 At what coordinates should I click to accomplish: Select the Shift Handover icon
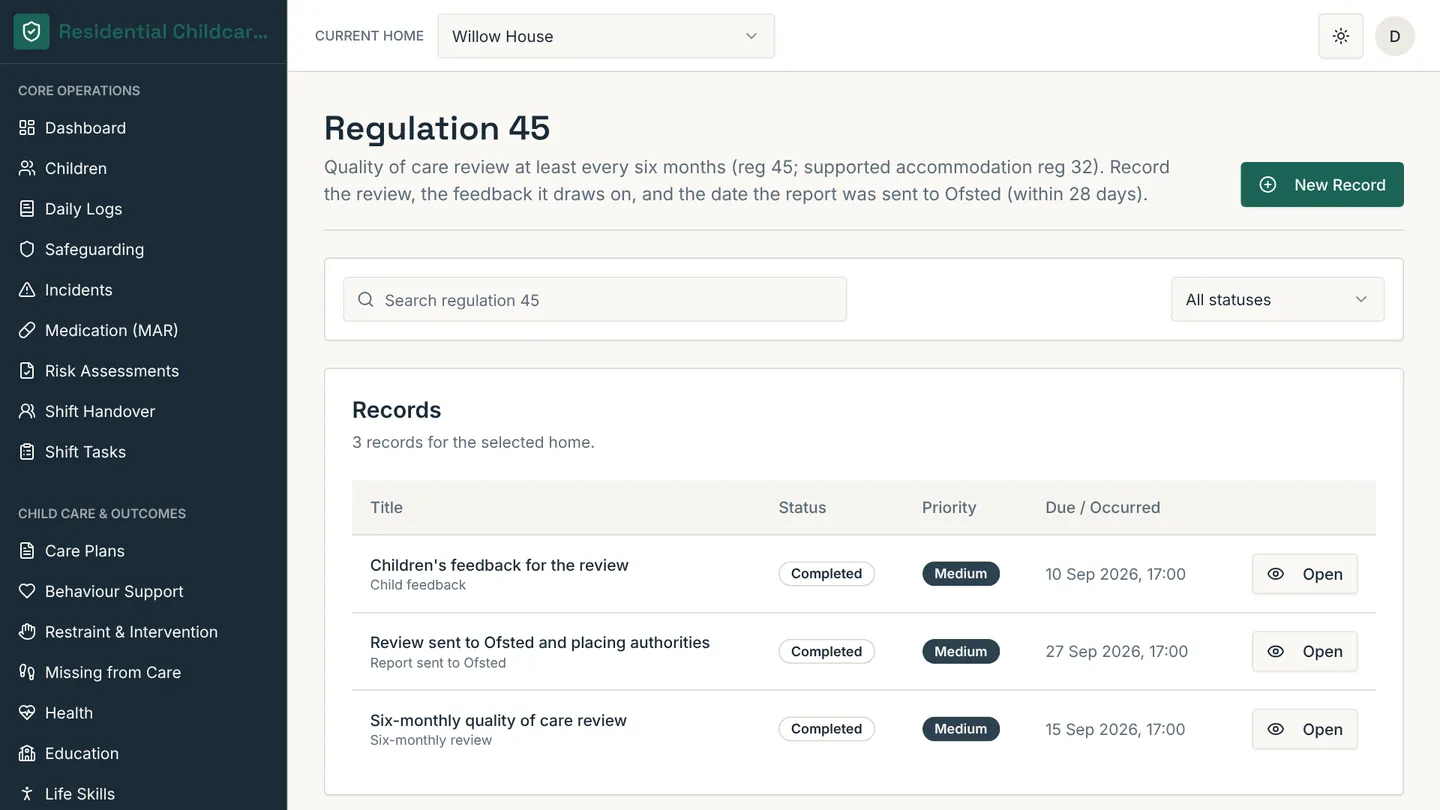[27, 411]
